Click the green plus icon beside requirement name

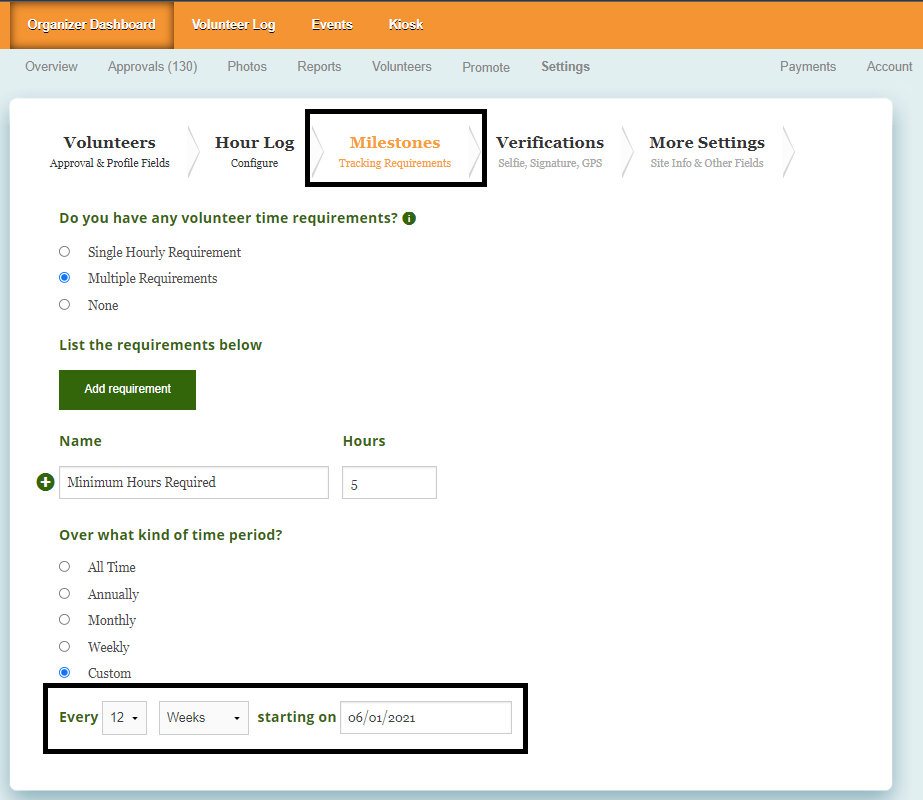[x=45, y=482]
